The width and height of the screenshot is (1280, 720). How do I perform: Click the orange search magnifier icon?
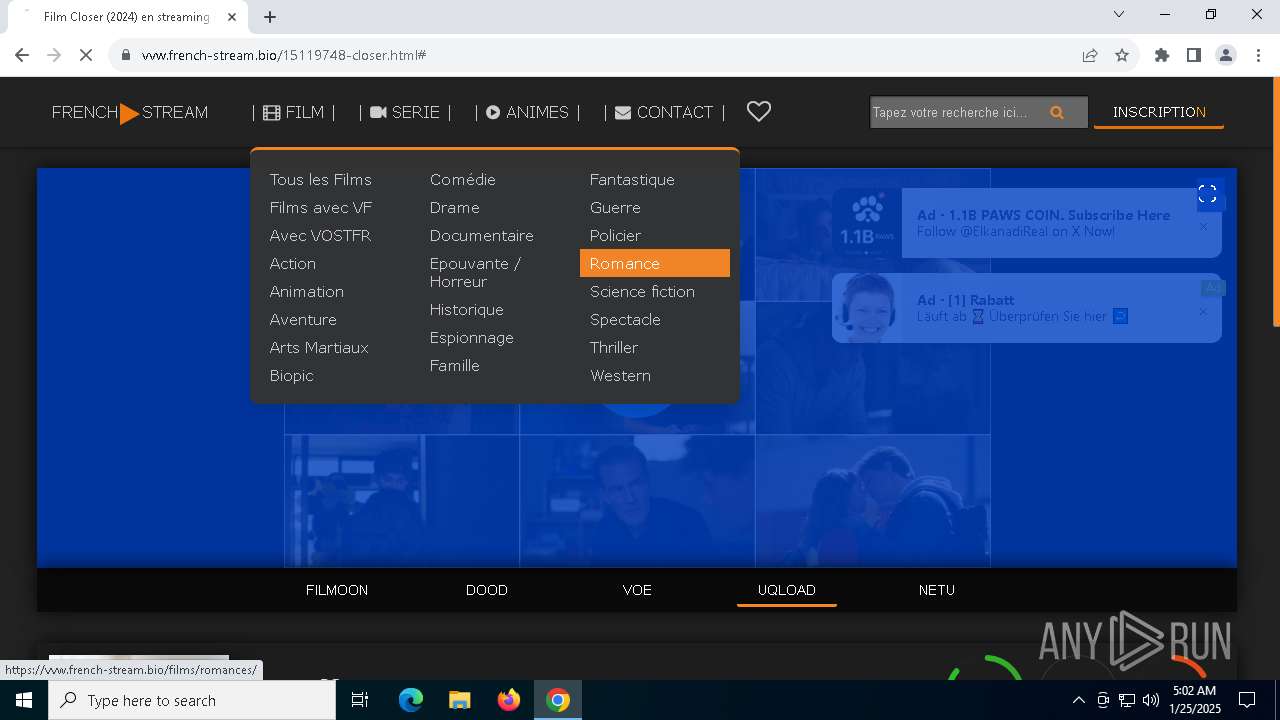1057,113
